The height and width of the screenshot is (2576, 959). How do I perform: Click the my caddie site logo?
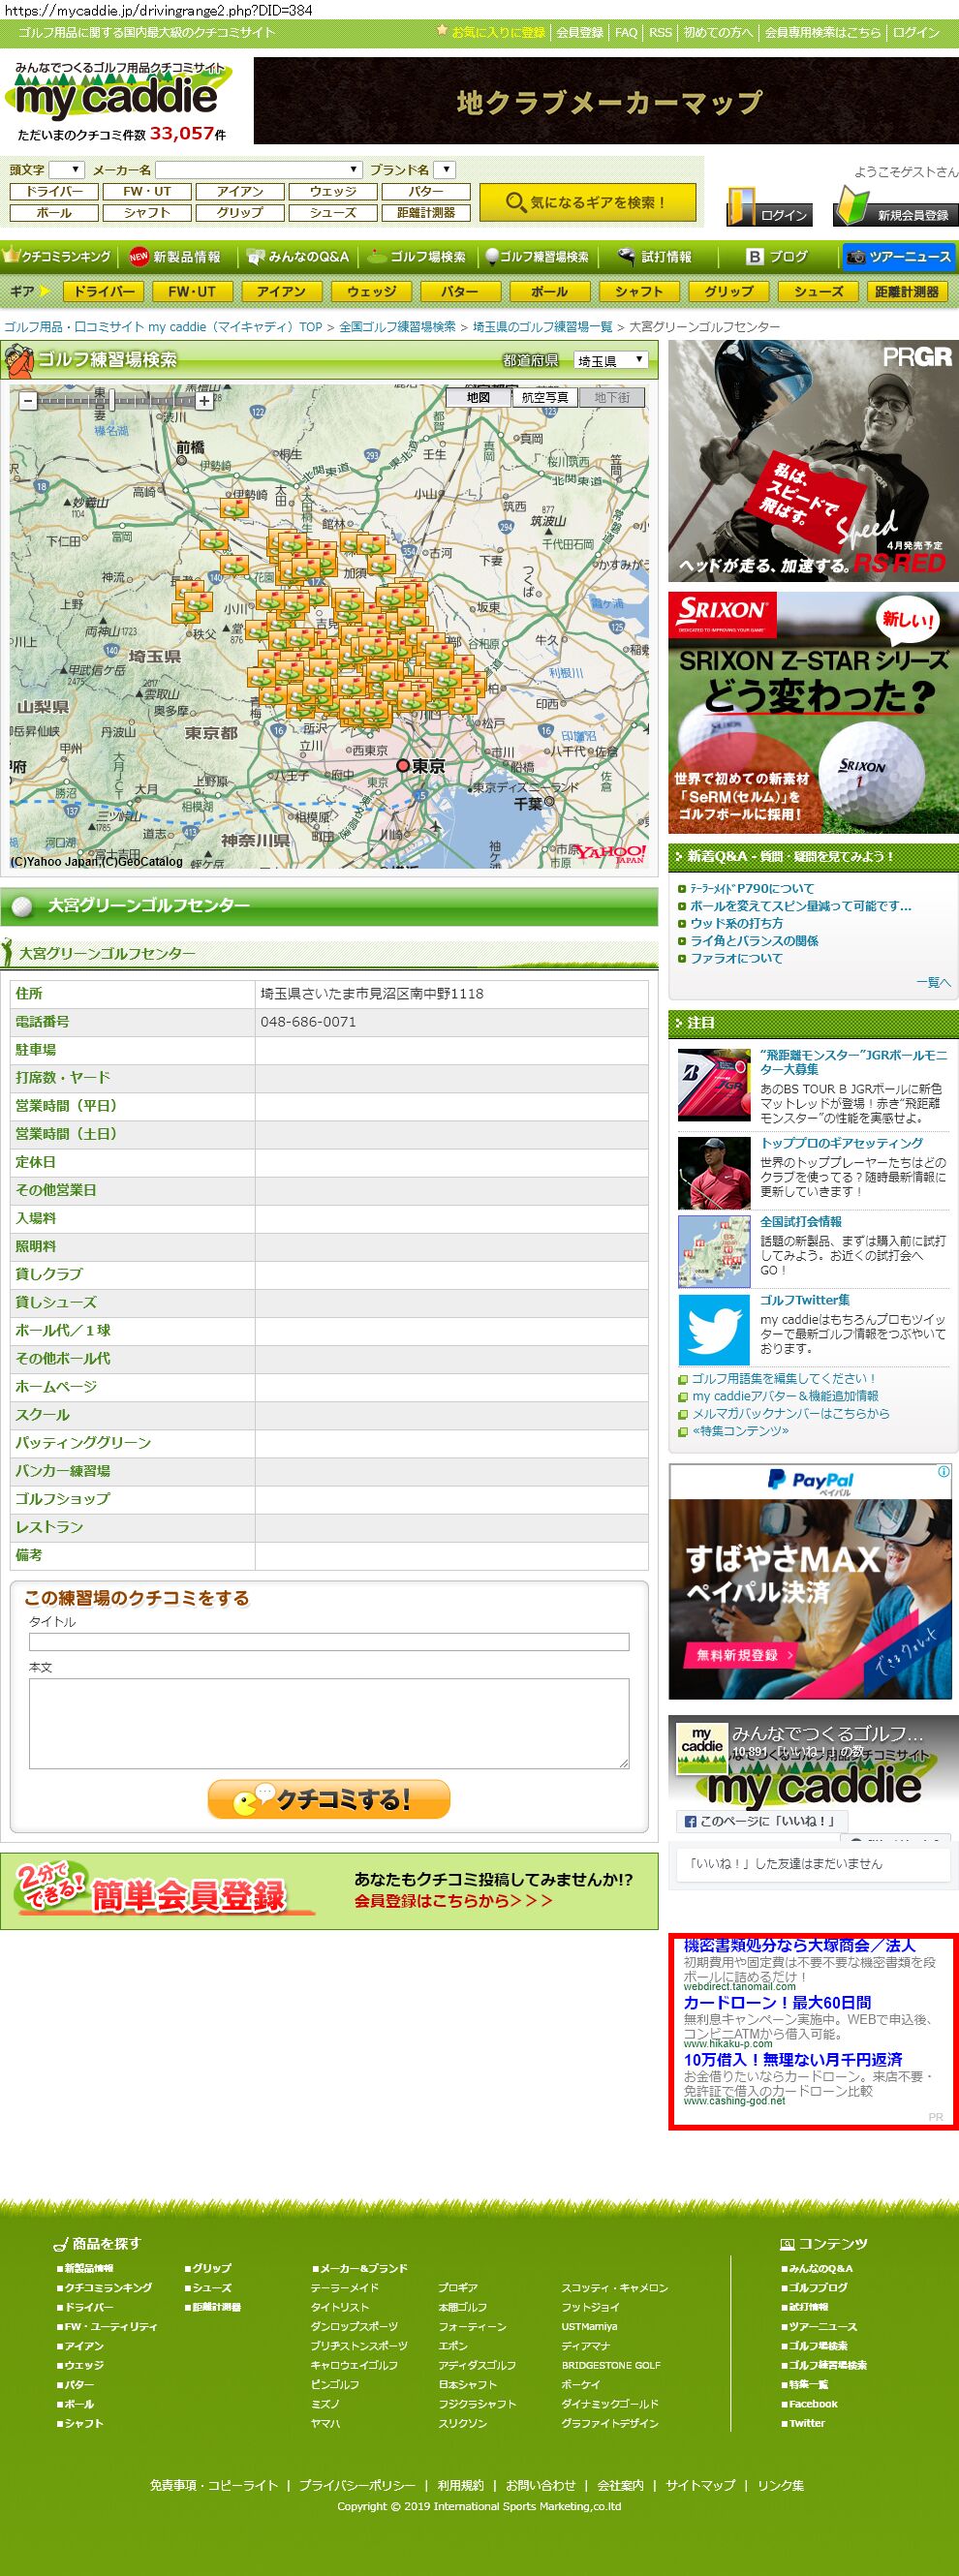(x=118, y=92)
